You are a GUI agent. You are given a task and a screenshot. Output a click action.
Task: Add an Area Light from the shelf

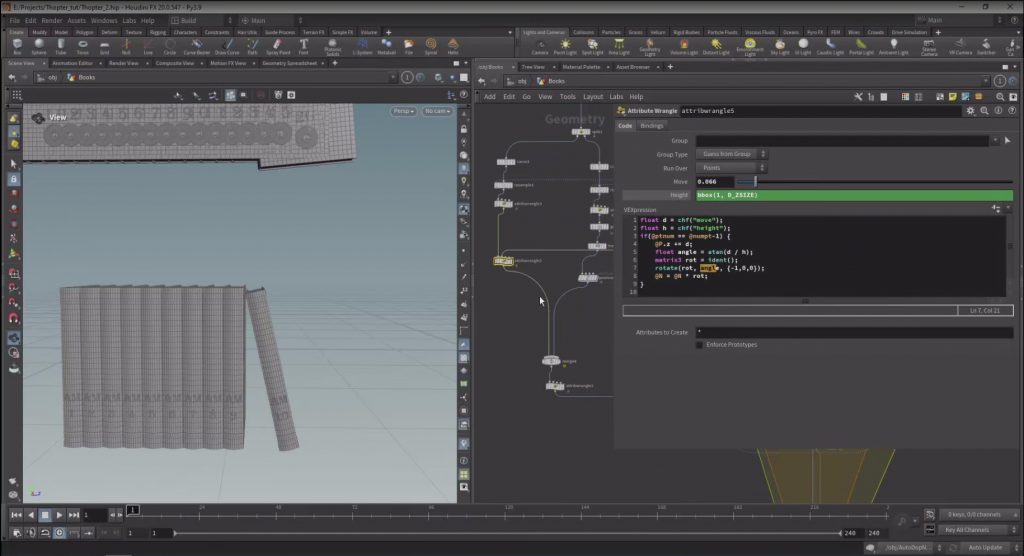tap(618, 47)
